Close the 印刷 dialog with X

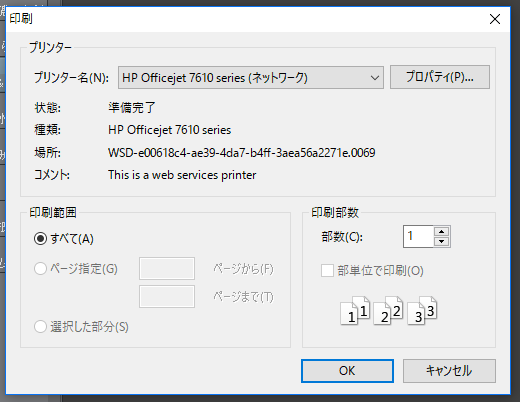coord(495,19)
